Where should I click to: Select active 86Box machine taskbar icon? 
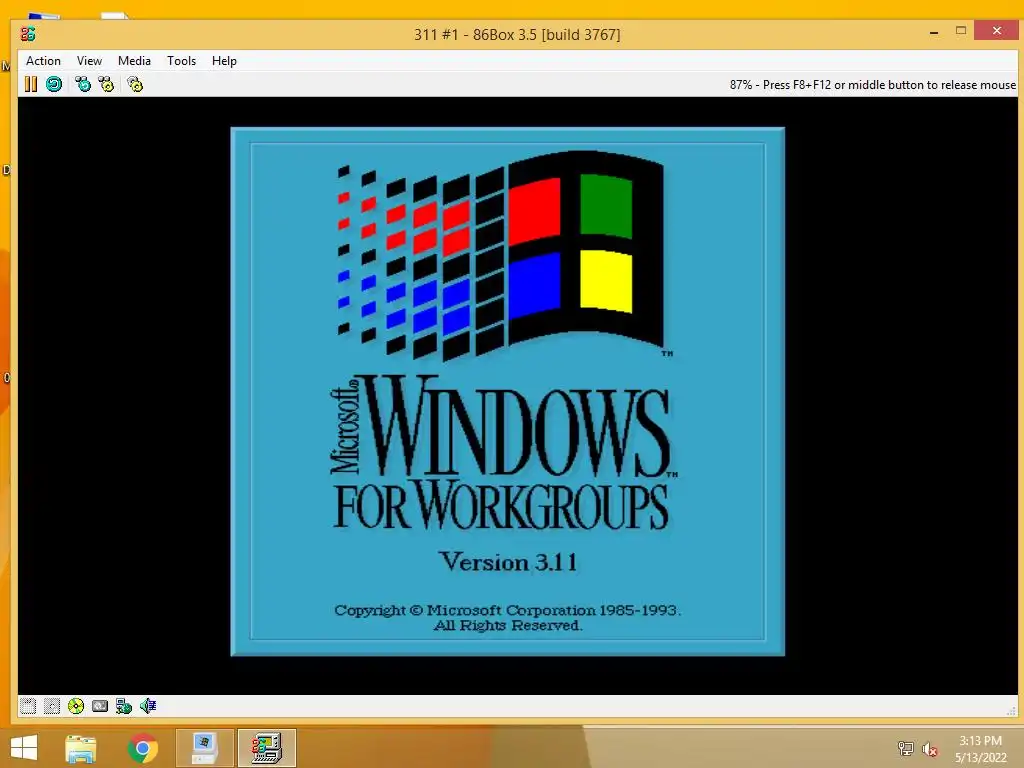267,748
